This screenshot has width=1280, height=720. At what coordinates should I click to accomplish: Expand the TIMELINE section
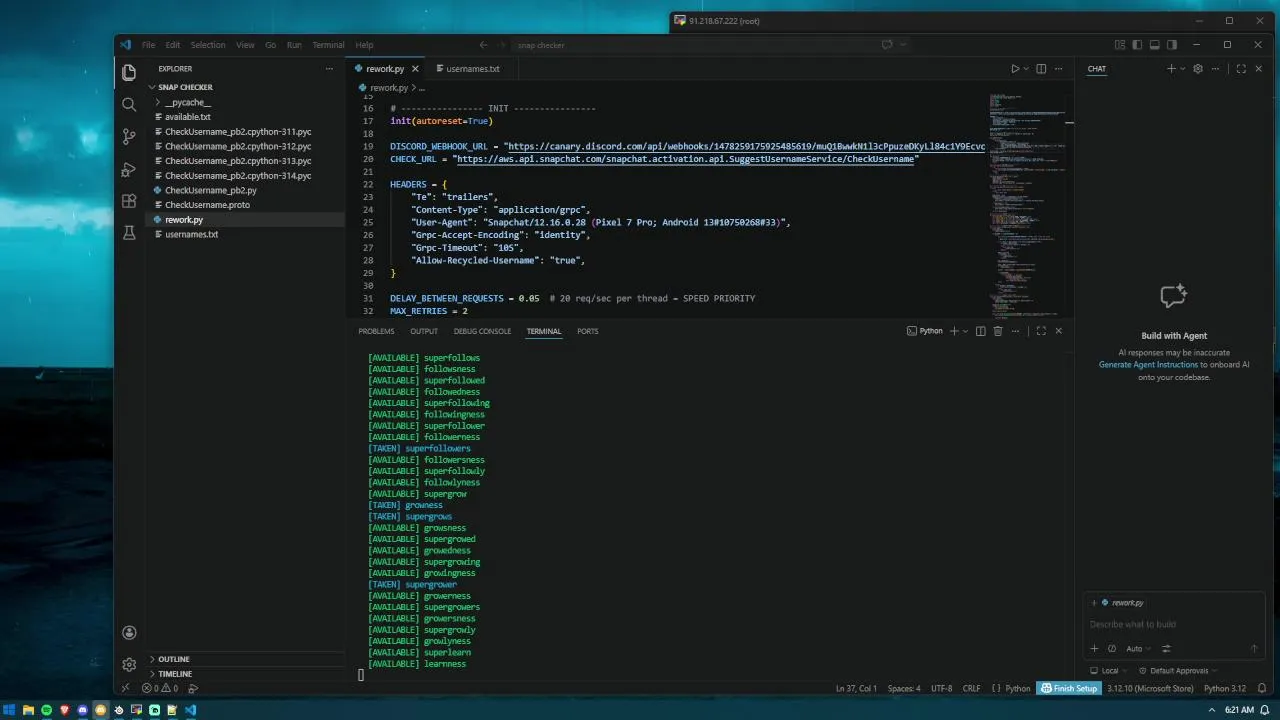(175, 674)
